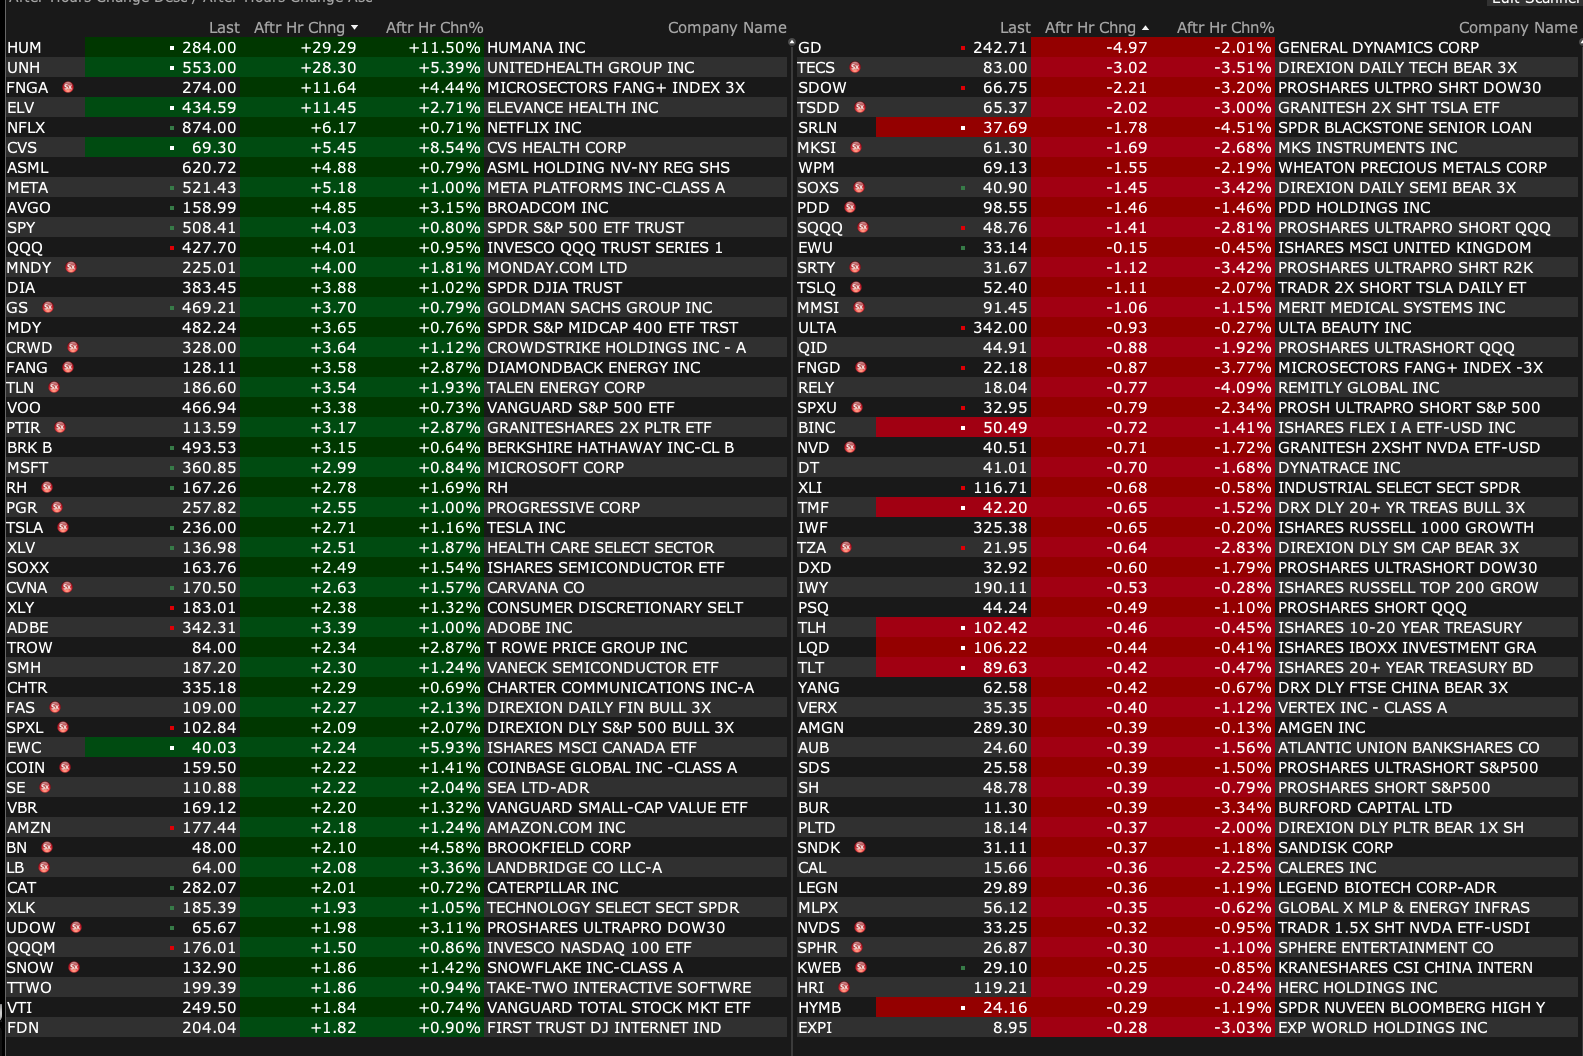Click ascending sort arrow in losers Aftr Hr Chng header

pyautogui.click(x=1145, y=28)
